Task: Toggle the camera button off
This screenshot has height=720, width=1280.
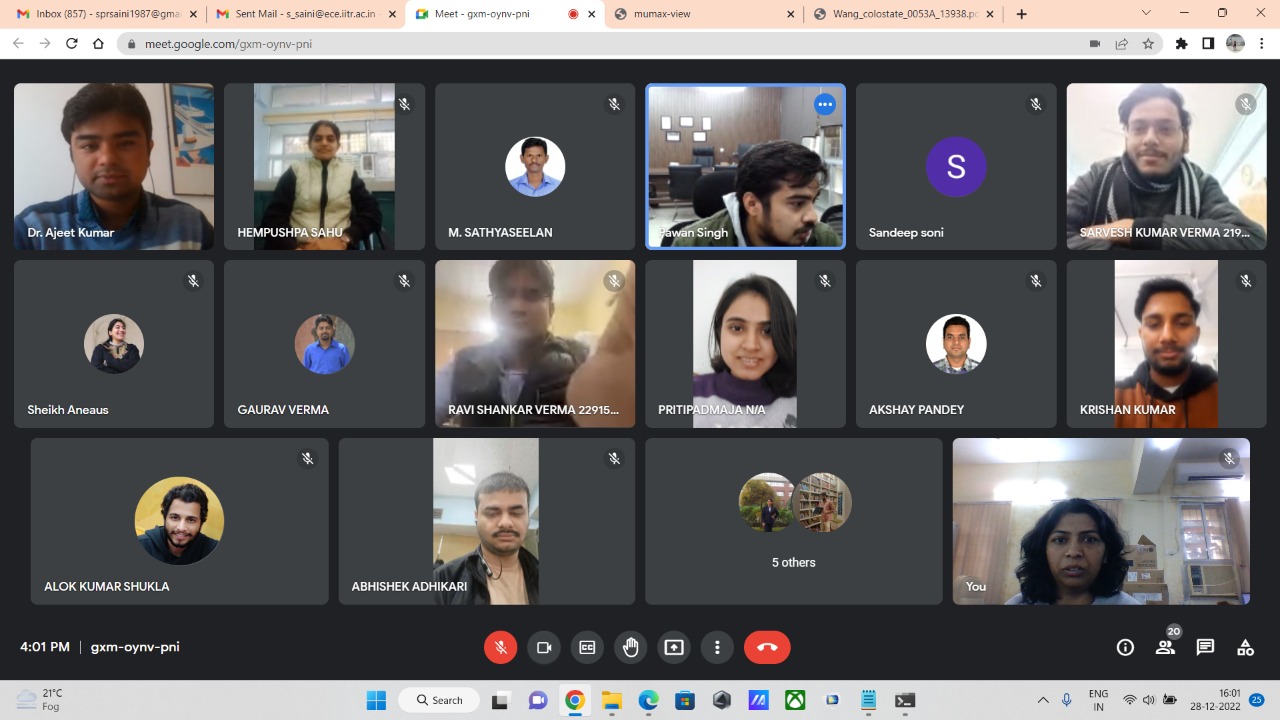Action: click(x=544, y=647)
